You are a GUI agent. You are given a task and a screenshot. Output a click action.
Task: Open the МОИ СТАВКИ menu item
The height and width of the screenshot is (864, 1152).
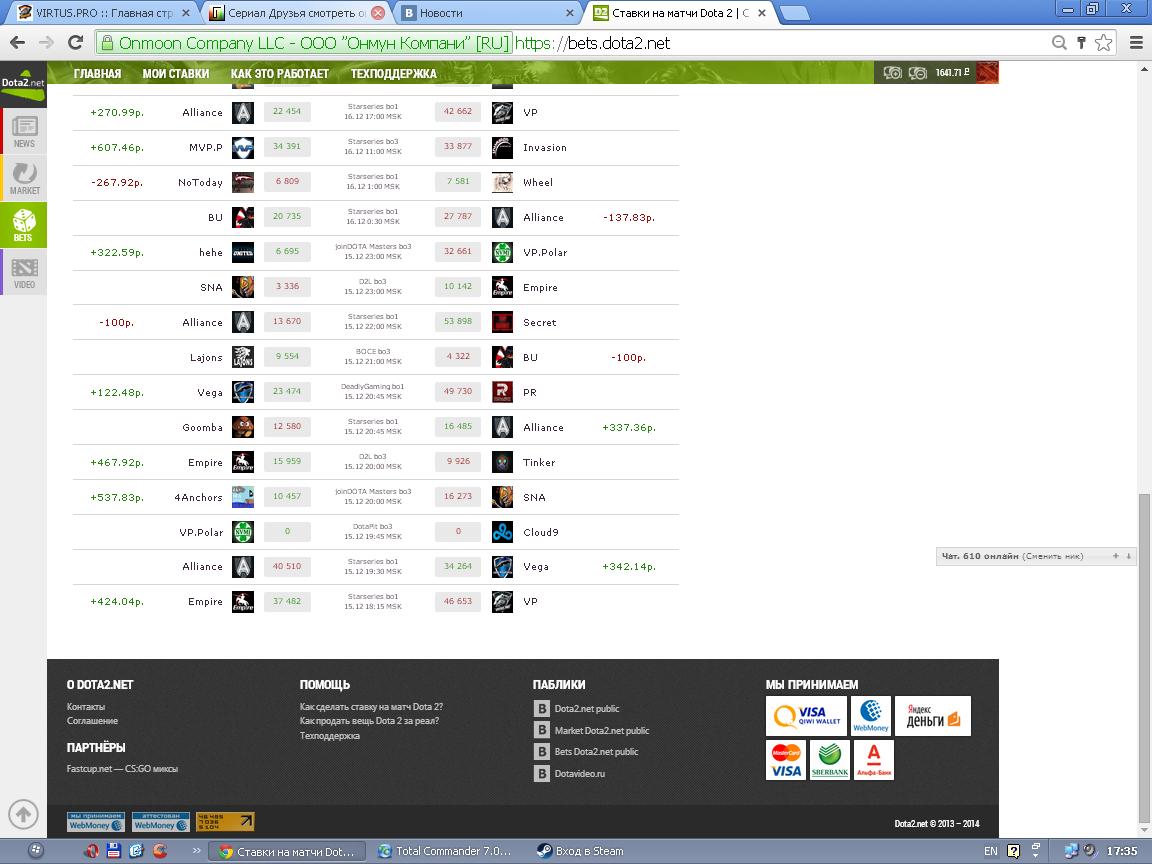tap(176, 73)
